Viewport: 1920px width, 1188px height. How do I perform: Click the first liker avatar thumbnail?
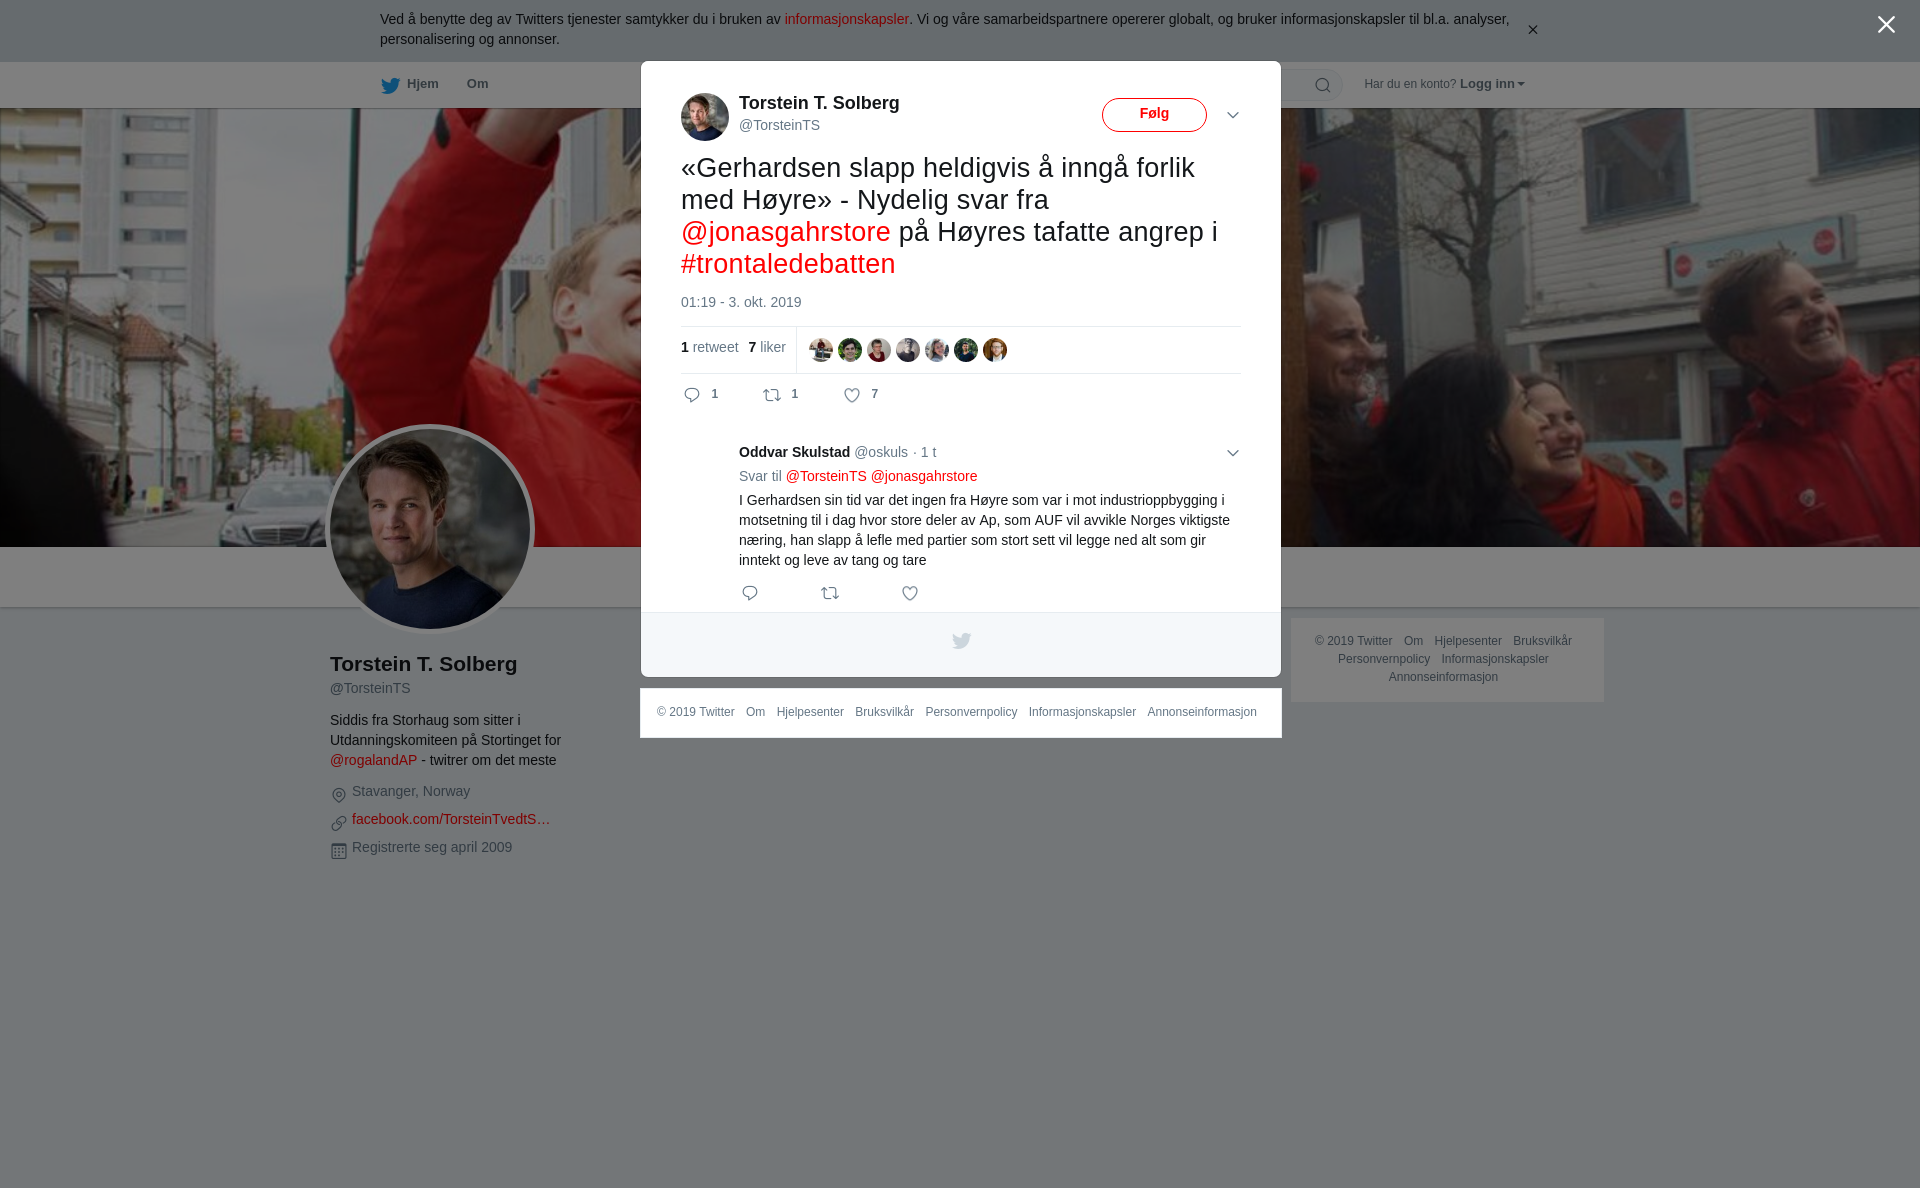(821, 350)
